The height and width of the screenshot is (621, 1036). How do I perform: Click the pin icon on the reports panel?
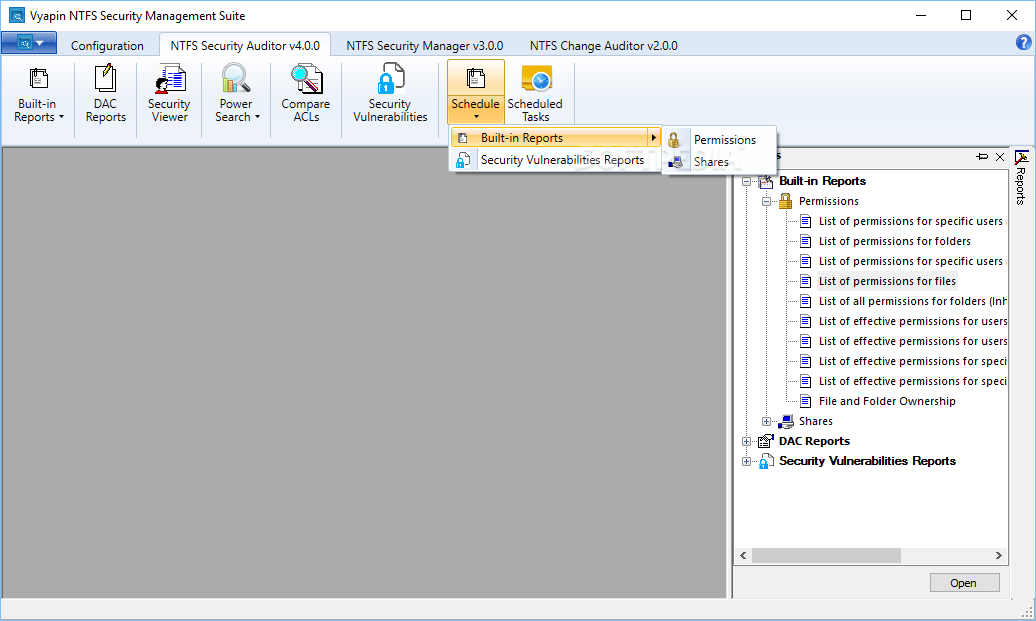pos(982,157)
